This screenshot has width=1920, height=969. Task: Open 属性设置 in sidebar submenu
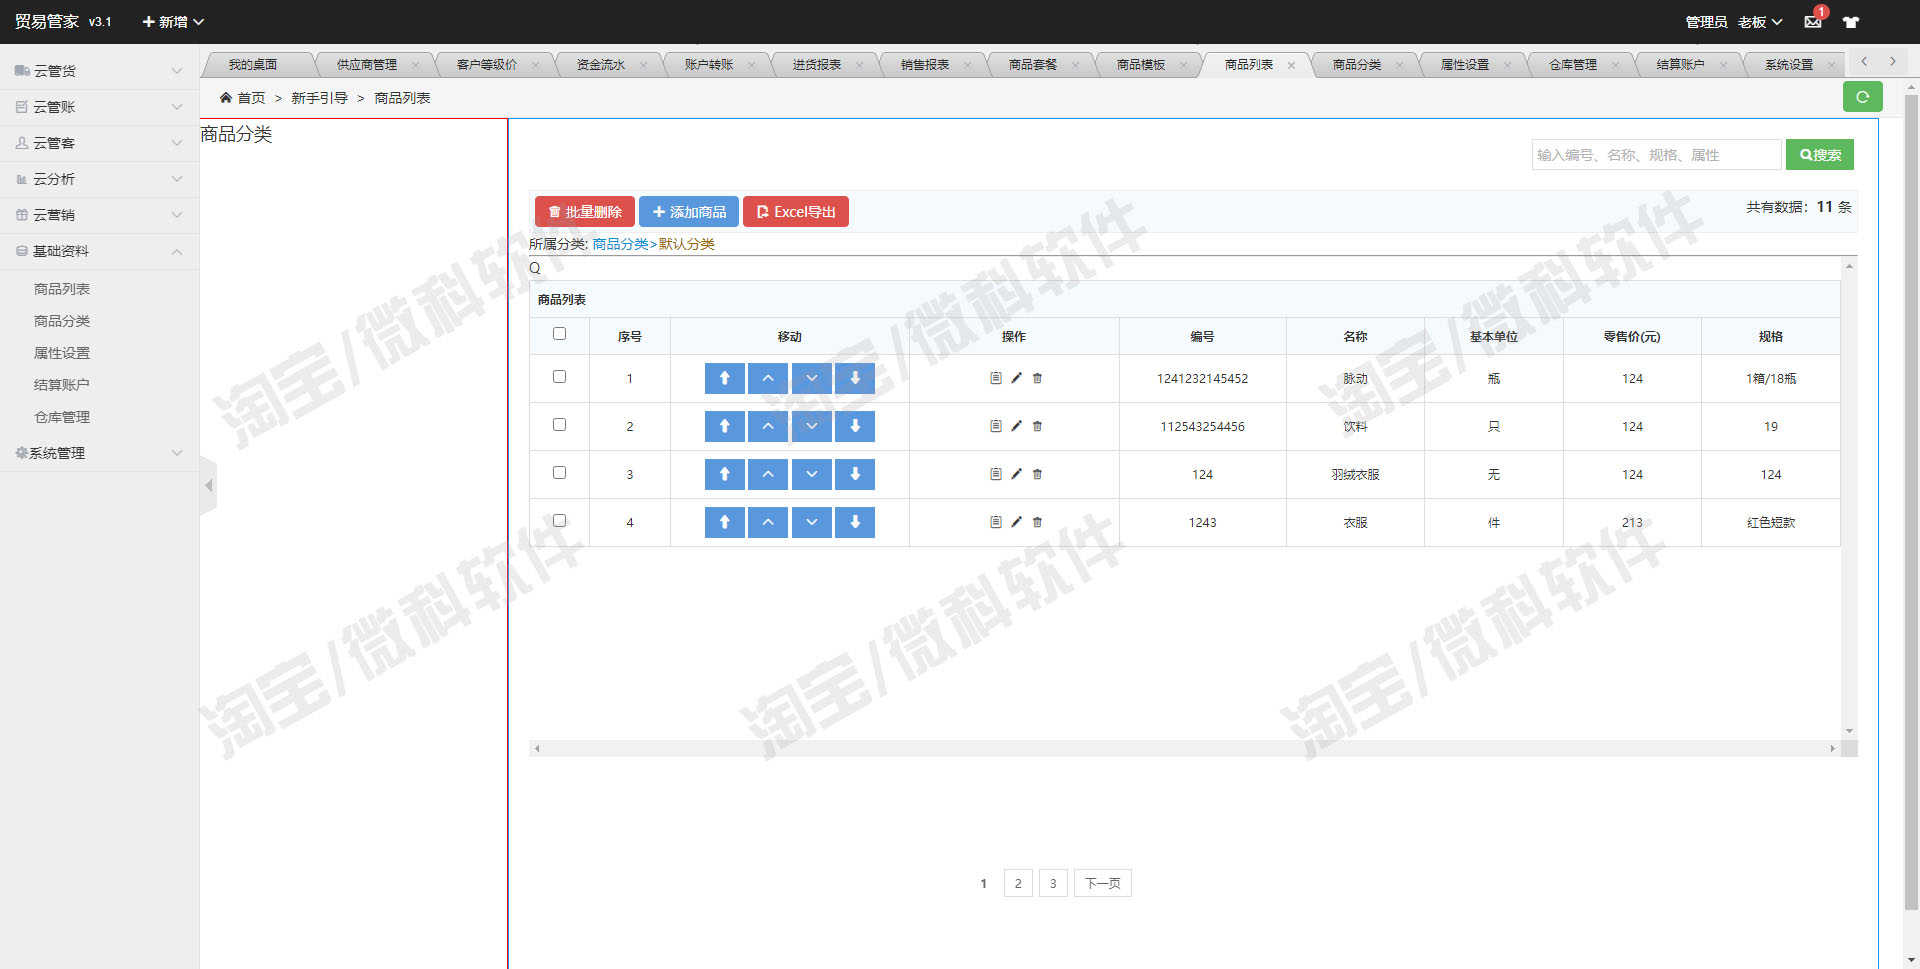[62, 353]
